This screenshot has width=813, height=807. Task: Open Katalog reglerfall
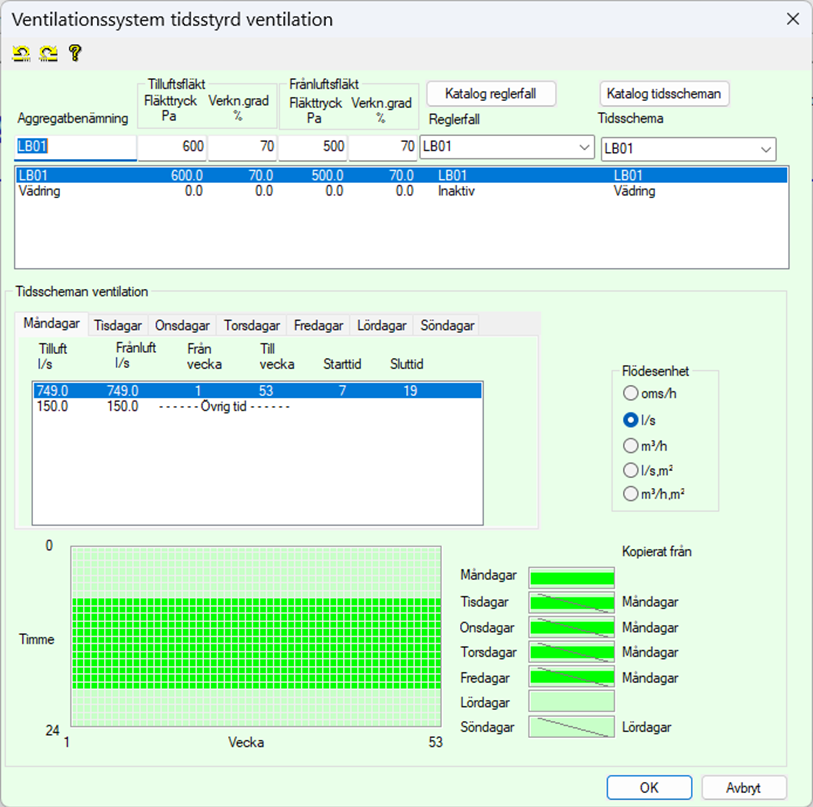tap(490, 94)
